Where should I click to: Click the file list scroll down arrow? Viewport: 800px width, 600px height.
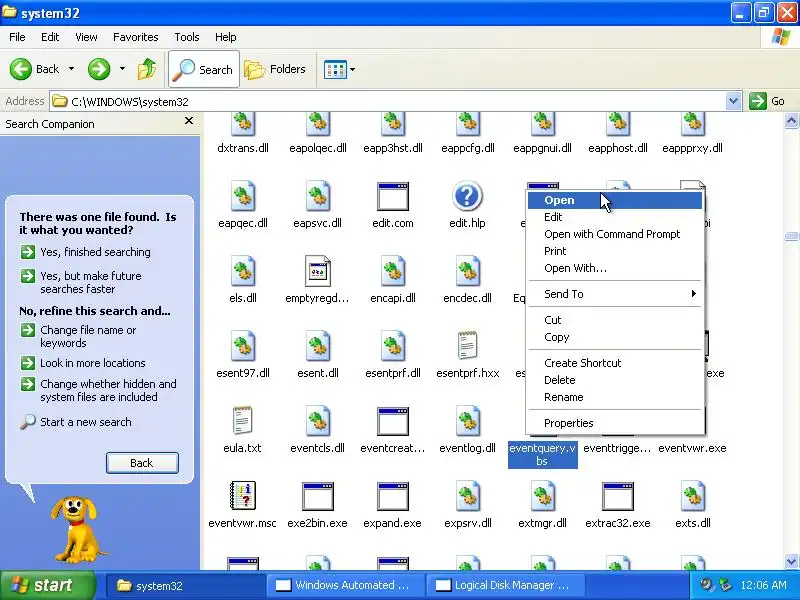coord(791,561)
